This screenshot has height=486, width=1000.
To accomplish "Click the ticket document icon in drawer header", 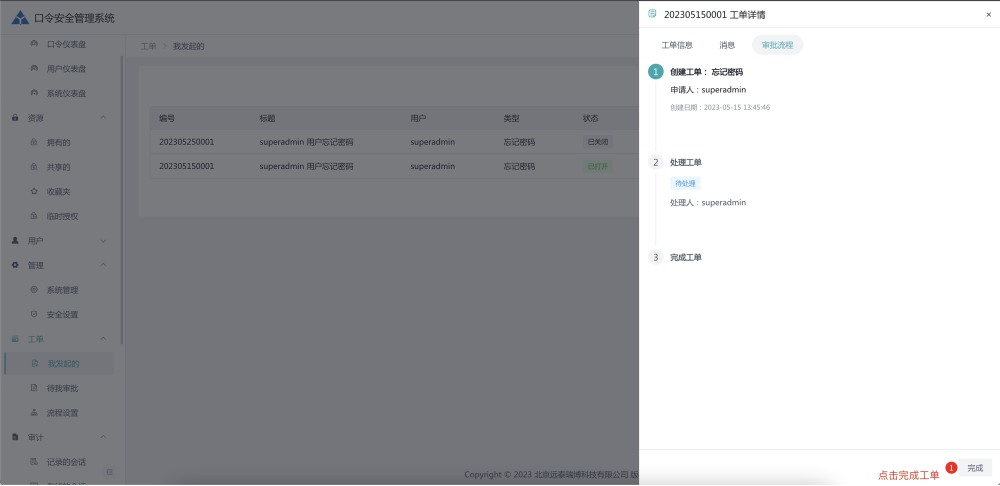I will 653,14.
